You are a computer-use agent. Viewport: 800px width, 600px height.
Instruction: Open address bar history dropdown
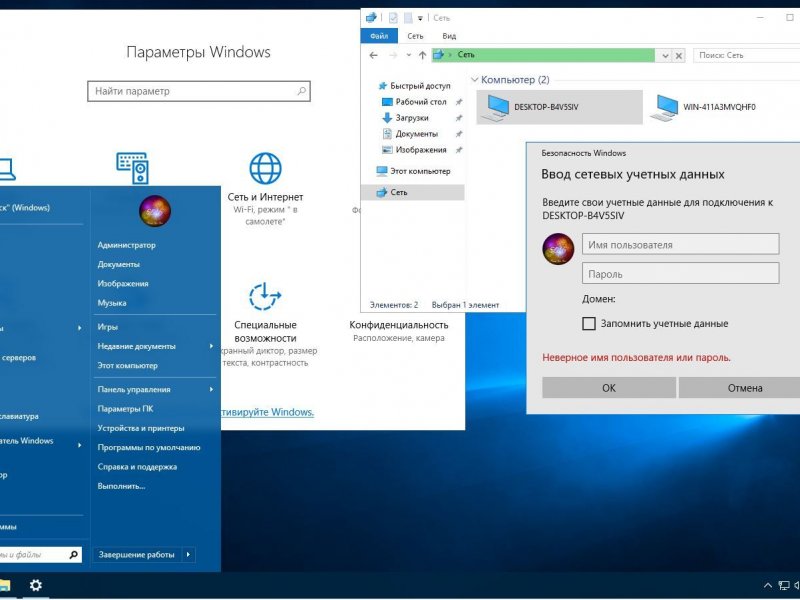point(665,56)
